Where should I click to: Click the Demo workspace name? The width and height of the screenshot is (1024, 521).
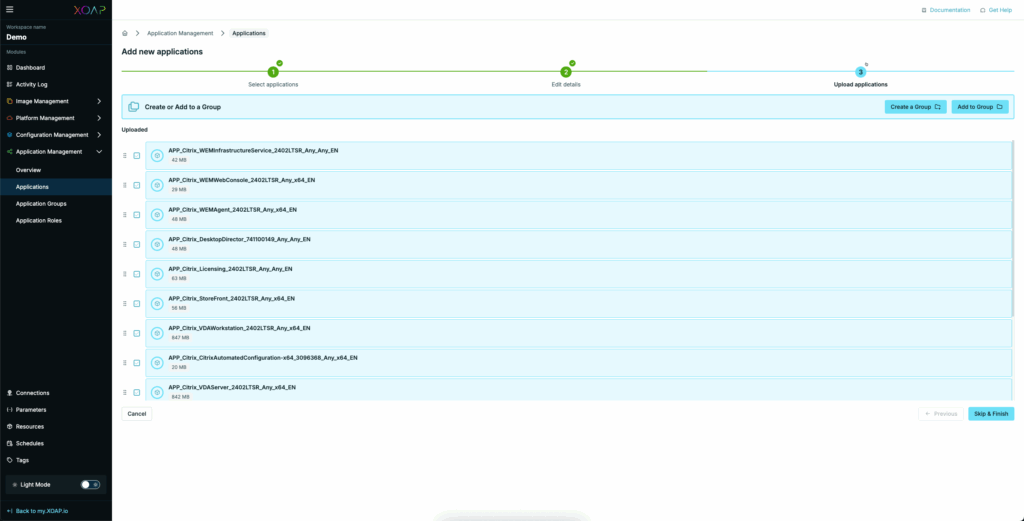click(16, 37)
